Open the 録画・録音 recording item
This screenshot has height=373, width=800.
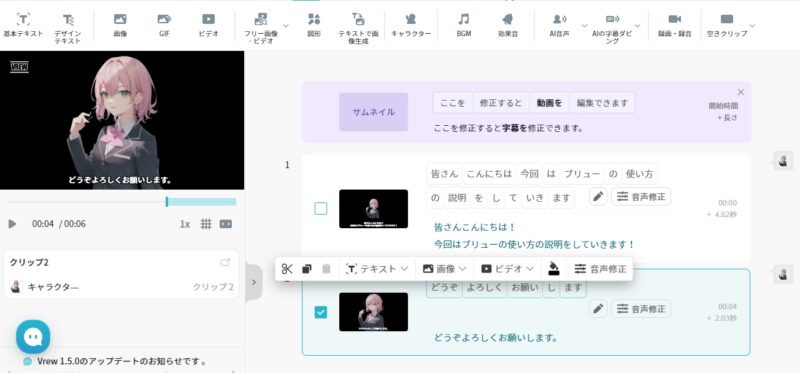(674, 26)
